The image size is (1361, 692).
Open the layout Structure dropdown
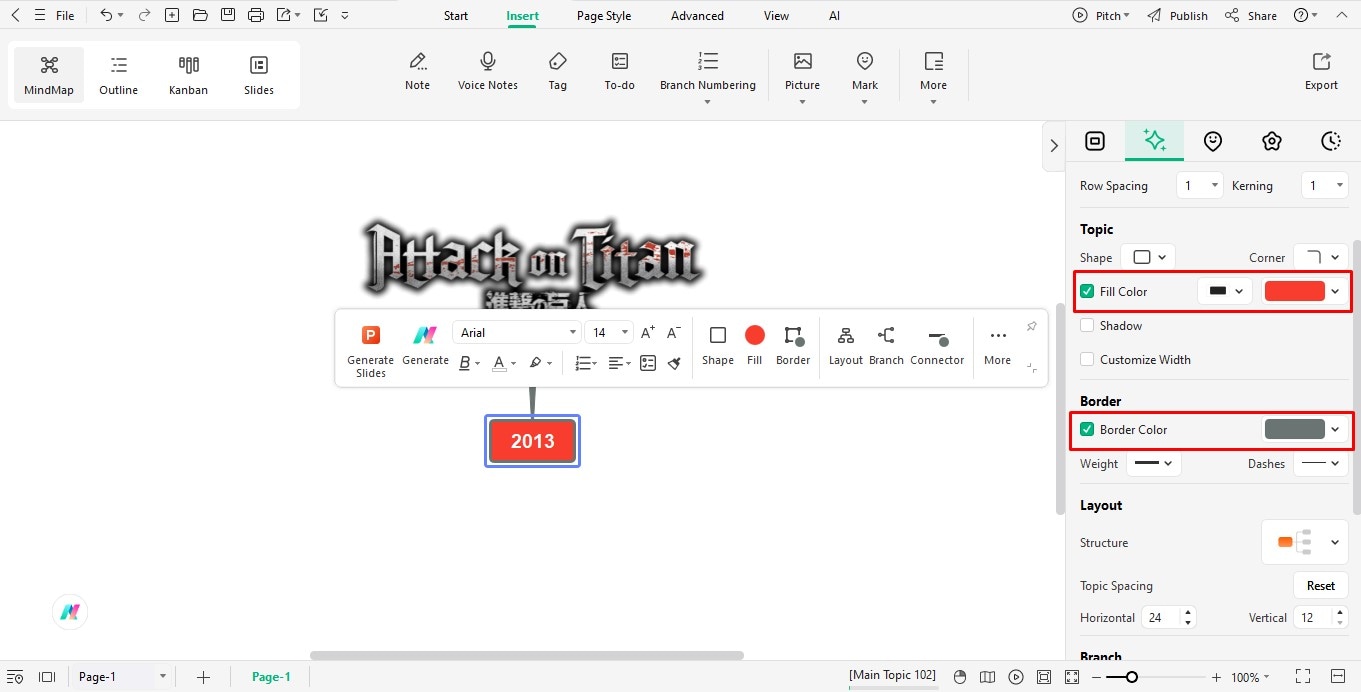[1305, 543]
